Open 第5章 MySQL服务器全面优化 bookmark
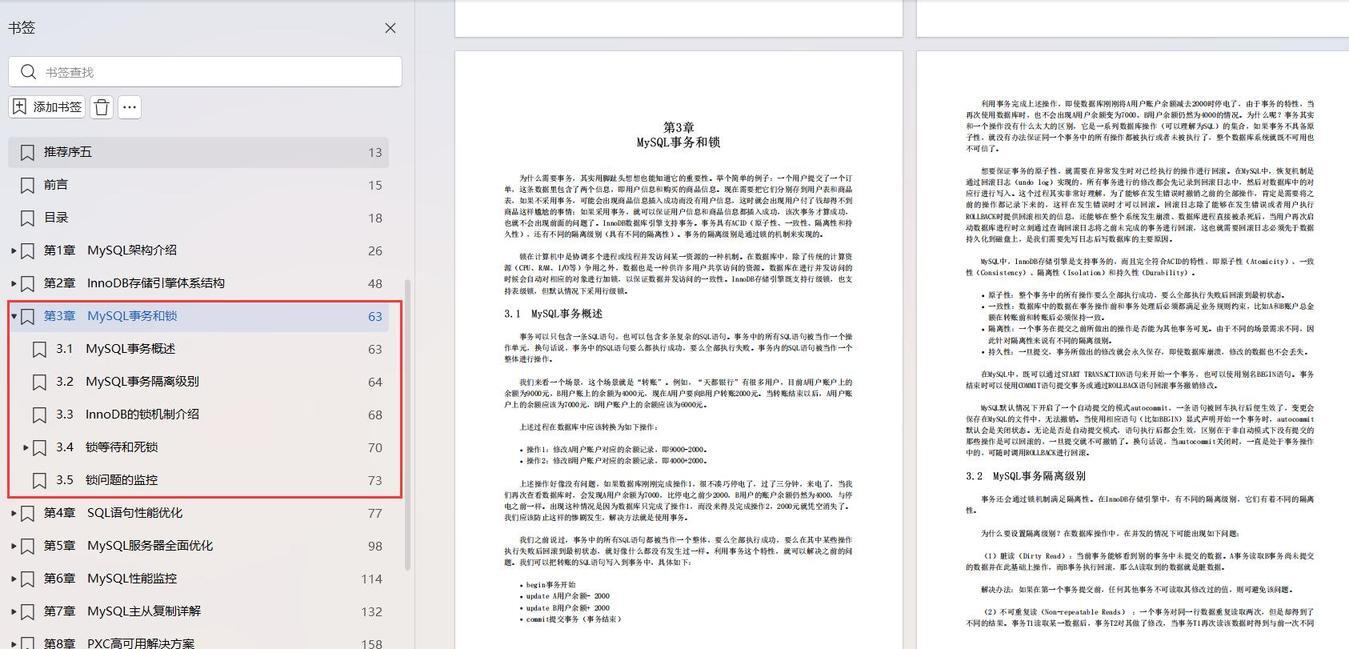 tap(128, 546)
